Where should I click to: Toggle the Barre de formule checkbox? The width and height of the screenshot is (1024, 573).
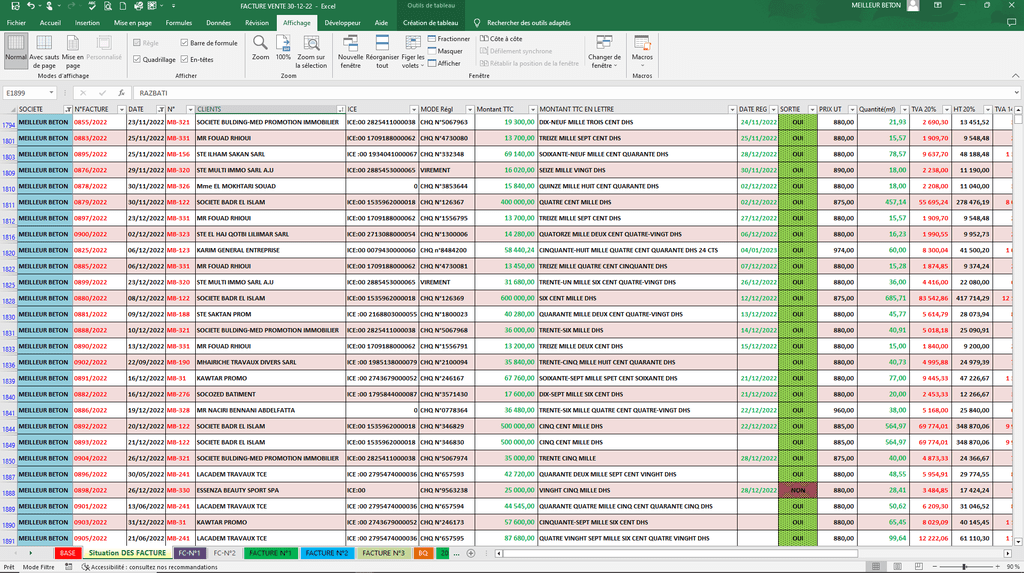pyautogui.click(x=184, y=43)
